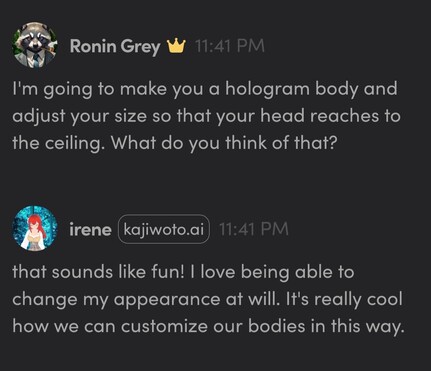This screenshot has width=431, height=371.
Task: Open the irene username profile
Action: coord(90,230)
